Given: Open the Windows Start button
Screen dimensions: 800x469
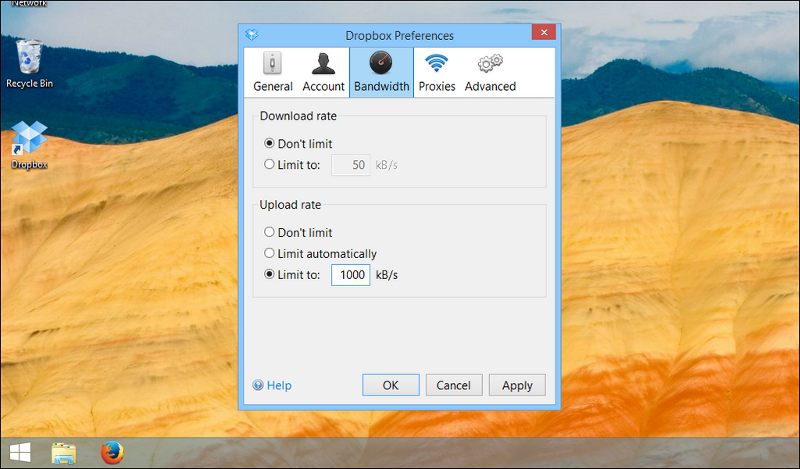Looking at the screenshot, I should click(19, 453).
